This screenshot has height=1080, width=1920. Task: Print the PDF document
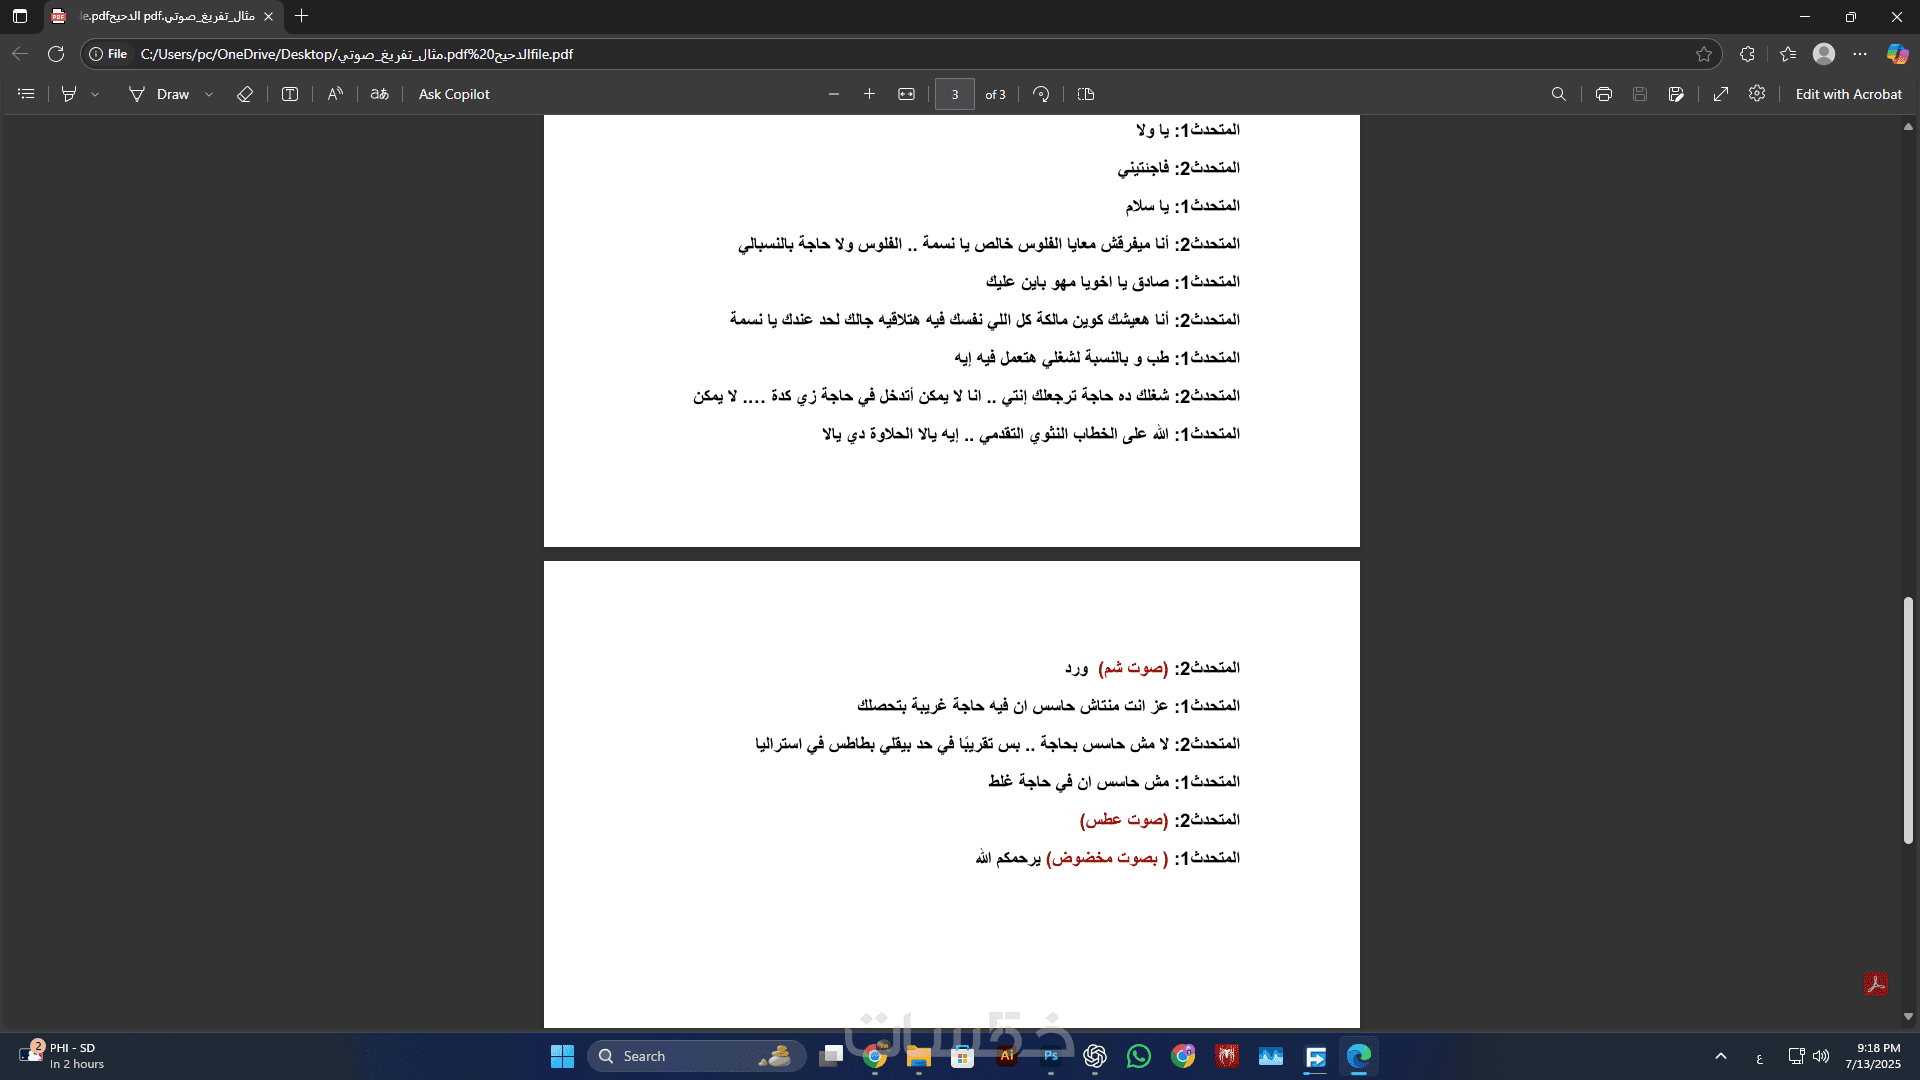tap(1604, 94)
